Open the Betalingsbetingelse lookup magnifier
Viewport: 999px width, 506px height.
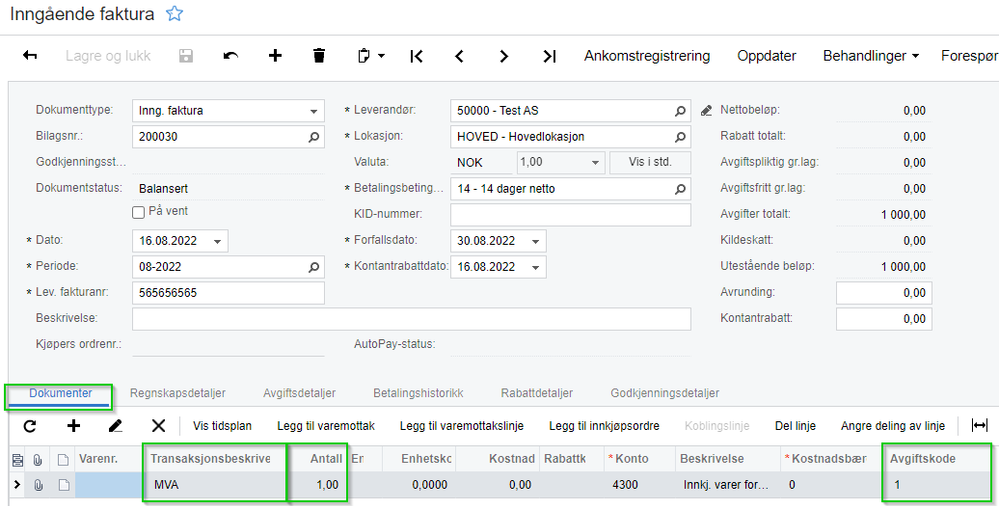pyautogui.click(x=680, y=189)
